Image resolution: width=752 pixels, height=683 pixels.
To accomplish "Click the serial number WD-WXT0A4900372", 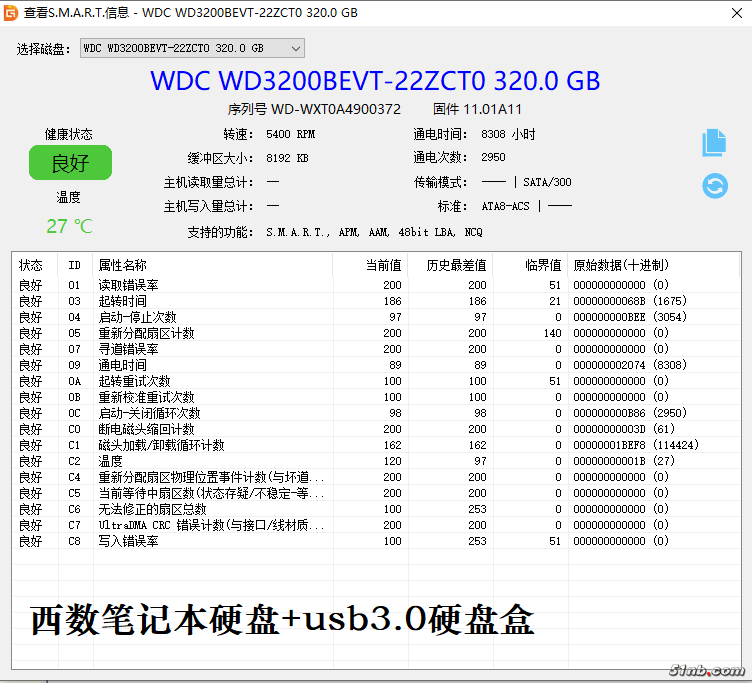I will pyautogui.click(x=336, y=109).
